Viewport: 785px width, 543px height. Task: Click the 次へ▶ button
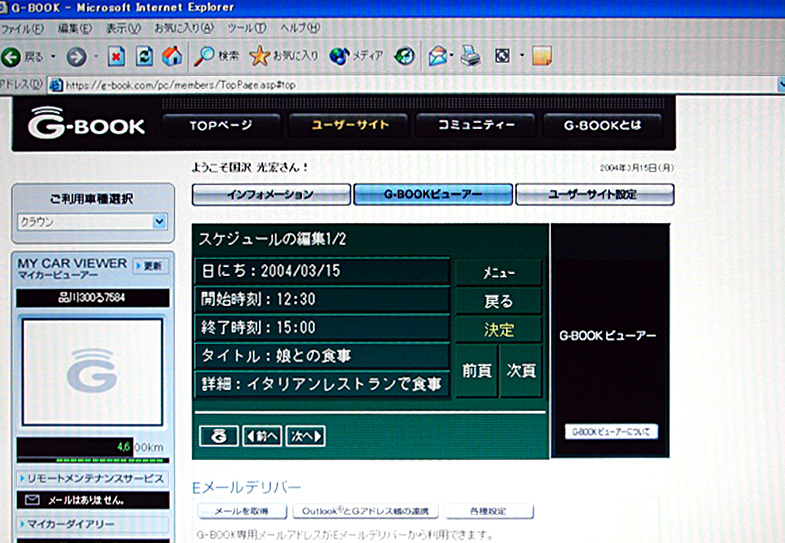305,436
